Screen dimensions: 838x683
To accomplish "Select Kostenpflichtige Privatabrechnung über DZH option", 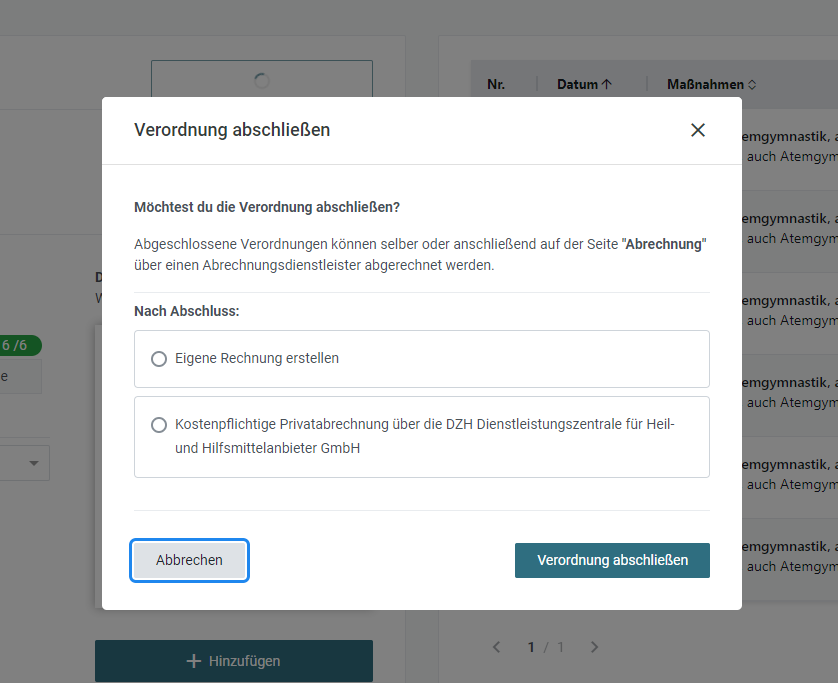I will tap(159, 425).
